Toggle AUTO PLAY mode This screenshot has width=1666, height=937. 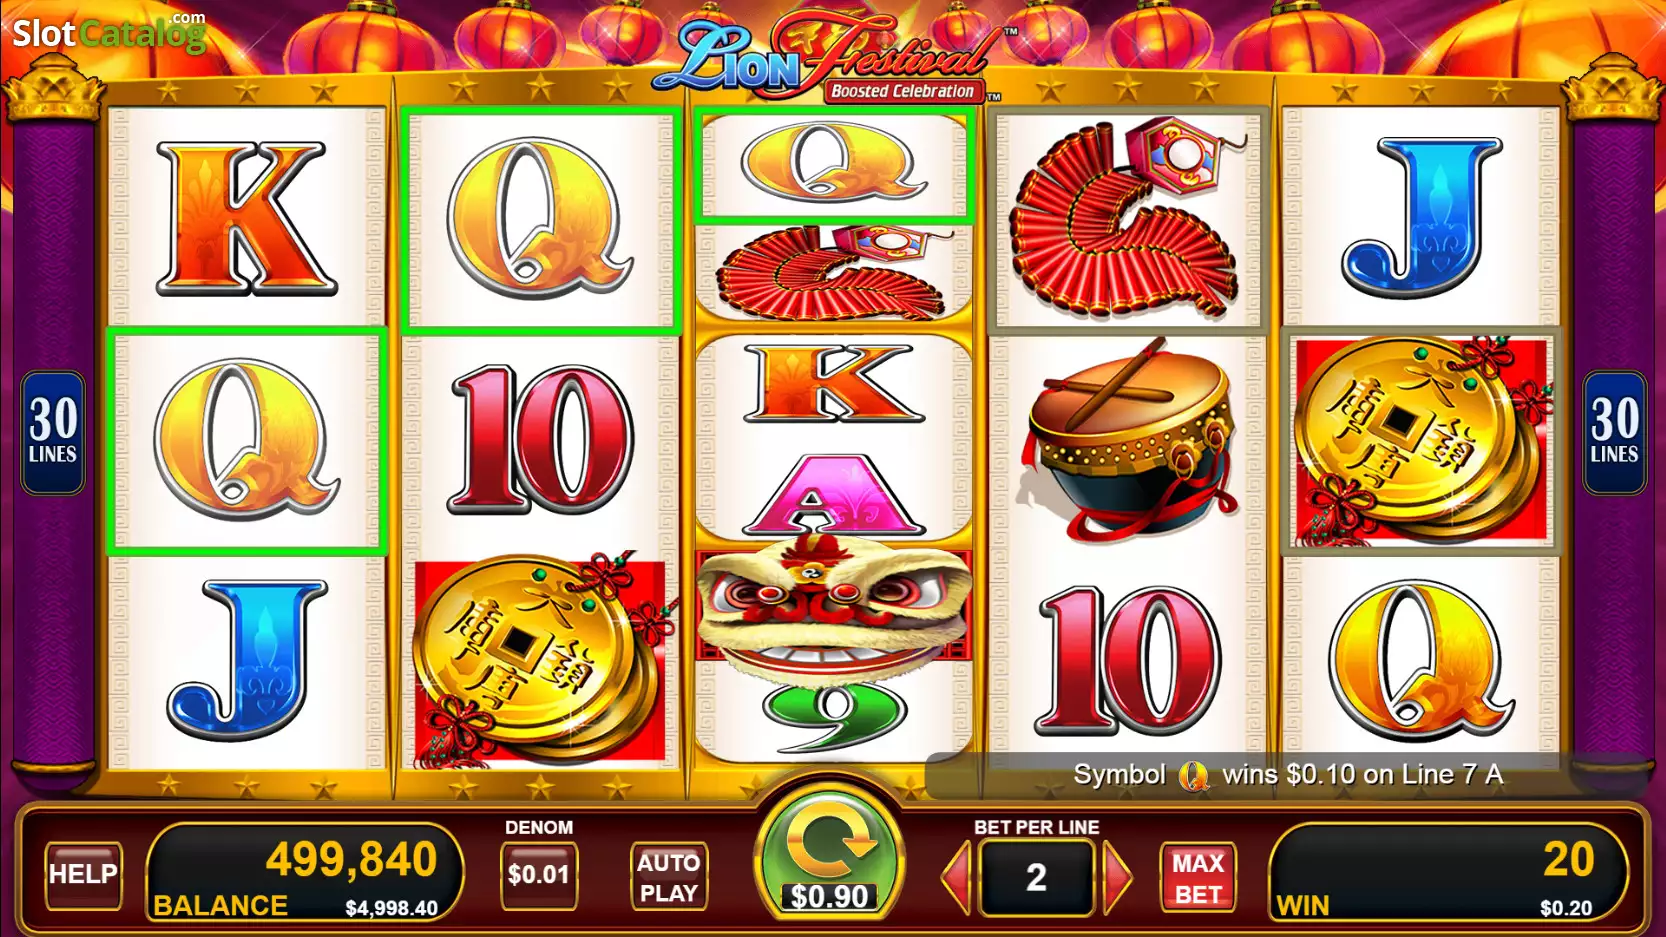click(x=669, y=877)
